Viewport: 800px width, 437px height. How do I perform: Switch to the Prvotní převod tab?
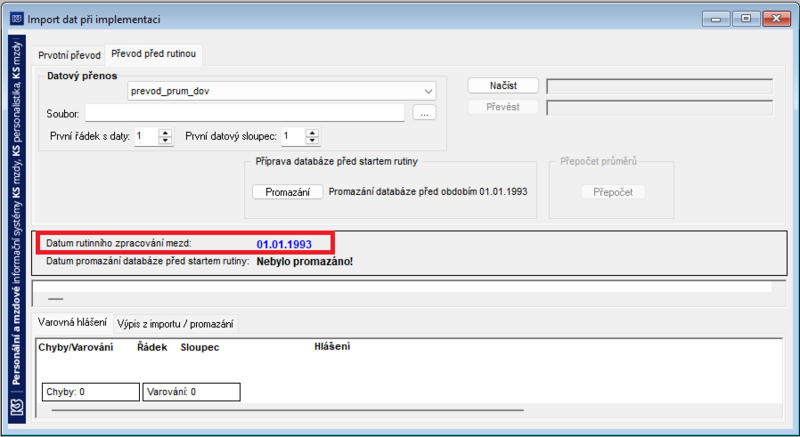(x=69, y=55)
